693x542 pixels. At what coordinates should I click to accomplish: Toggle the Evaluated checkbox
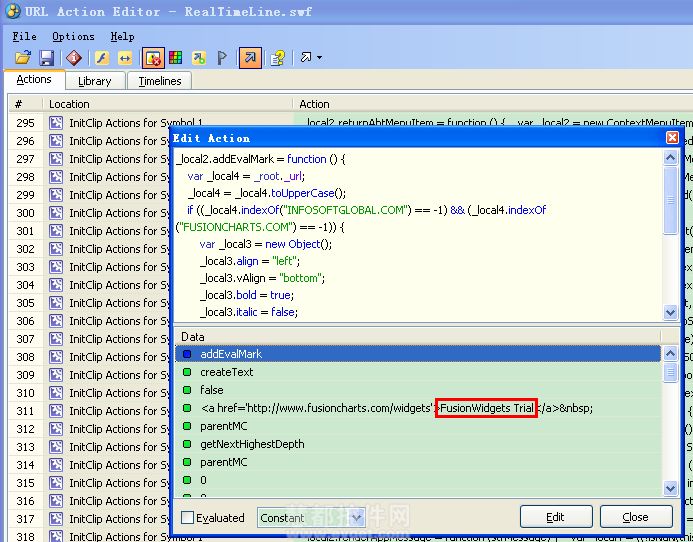click(x=187, y=517)
